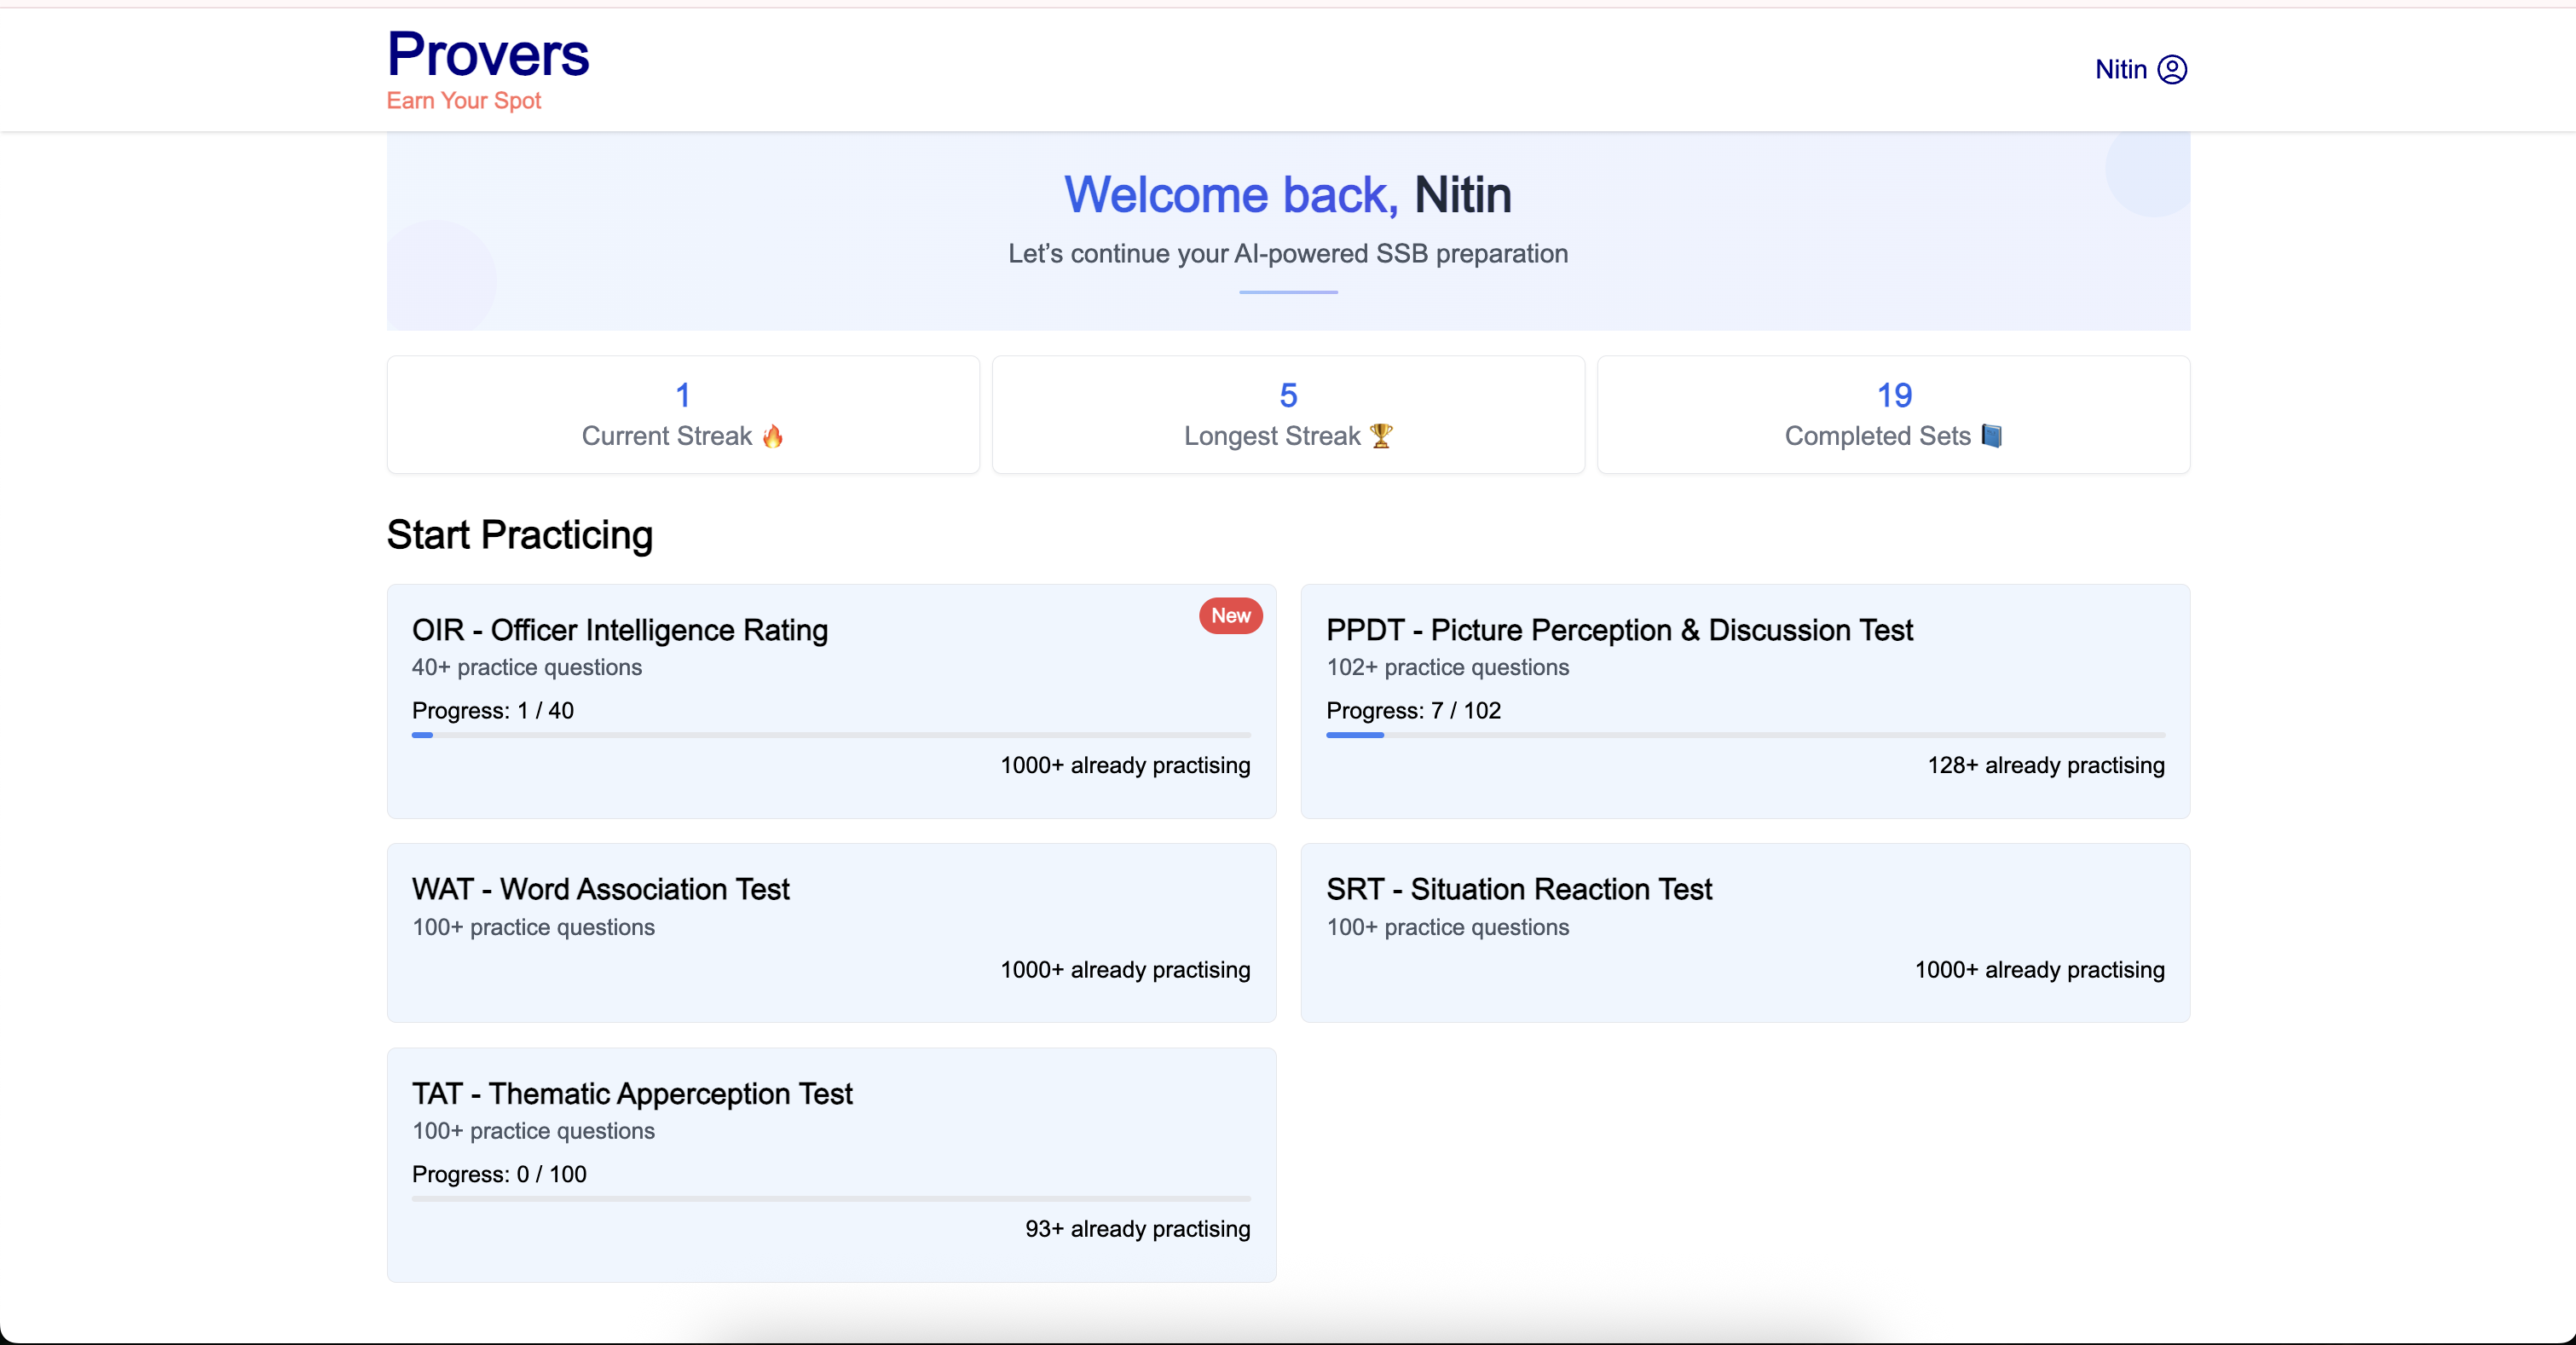
Task: Start the WAT - Word Association Test
Action: click(600, 889)
